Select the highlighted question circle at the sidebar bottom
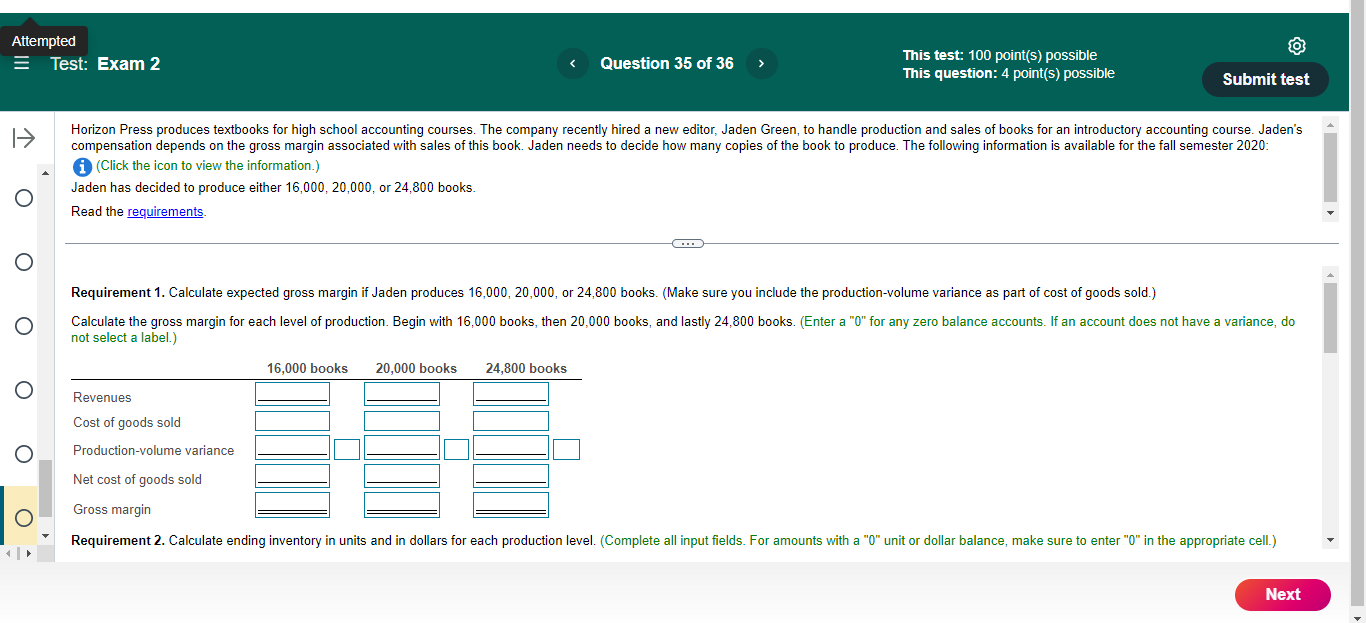 click(x=23, y=516)
